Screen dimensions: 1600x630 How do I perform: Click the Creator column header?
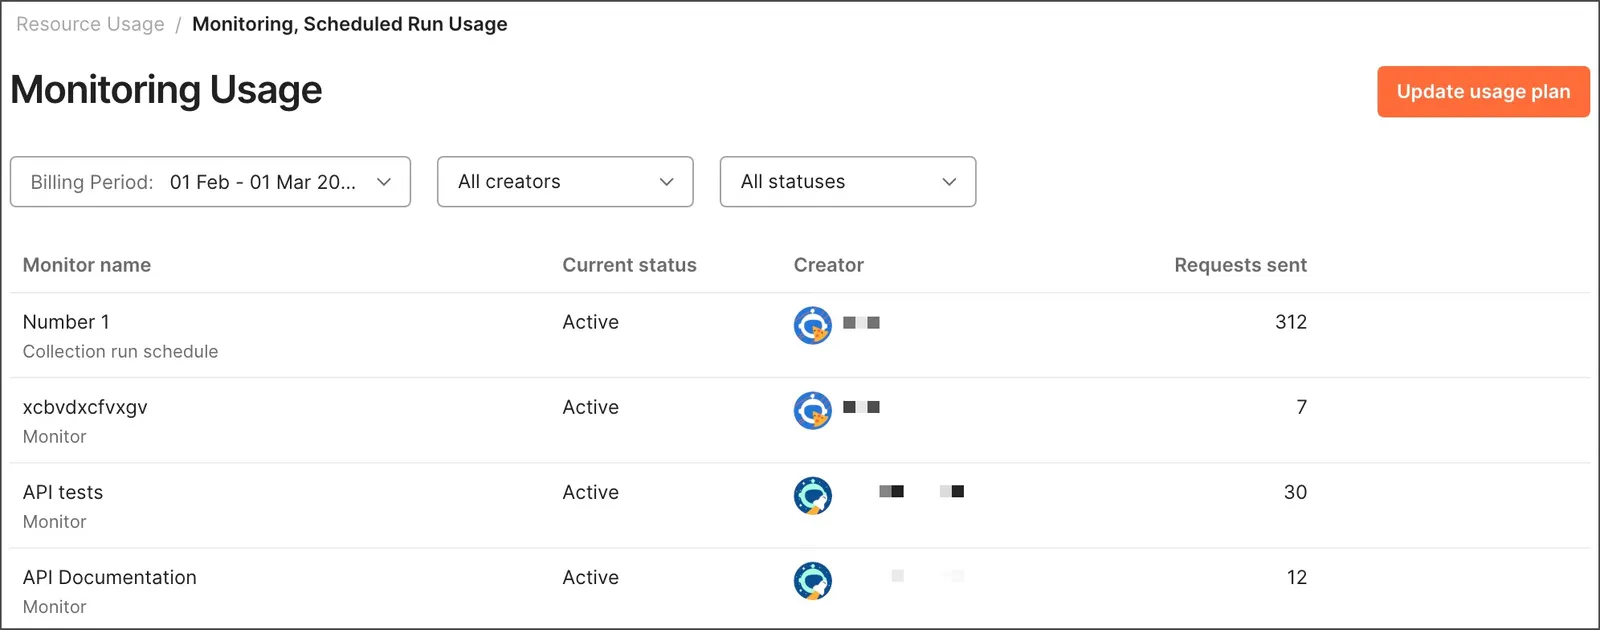[828, 265]
